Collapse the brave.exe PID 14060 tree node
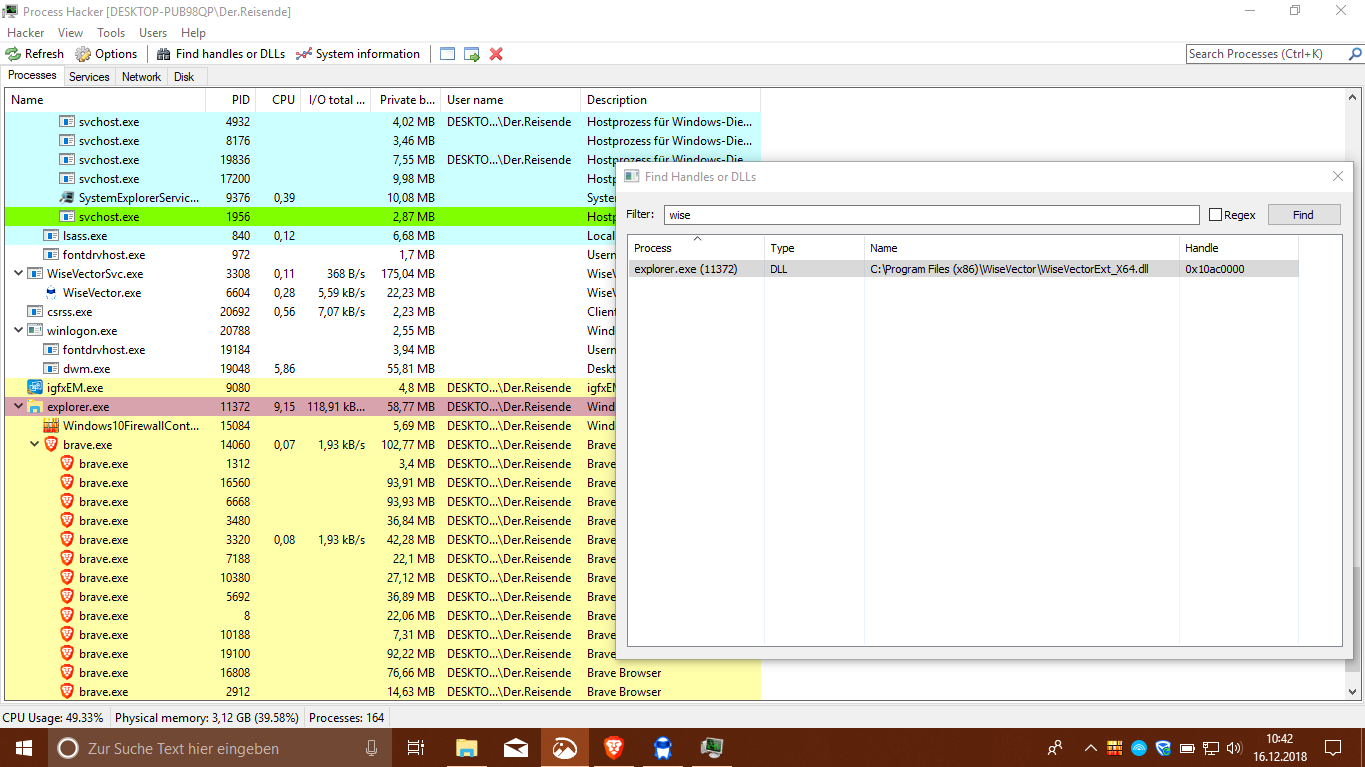This screenshot has height=767, width=1365. 35,445
